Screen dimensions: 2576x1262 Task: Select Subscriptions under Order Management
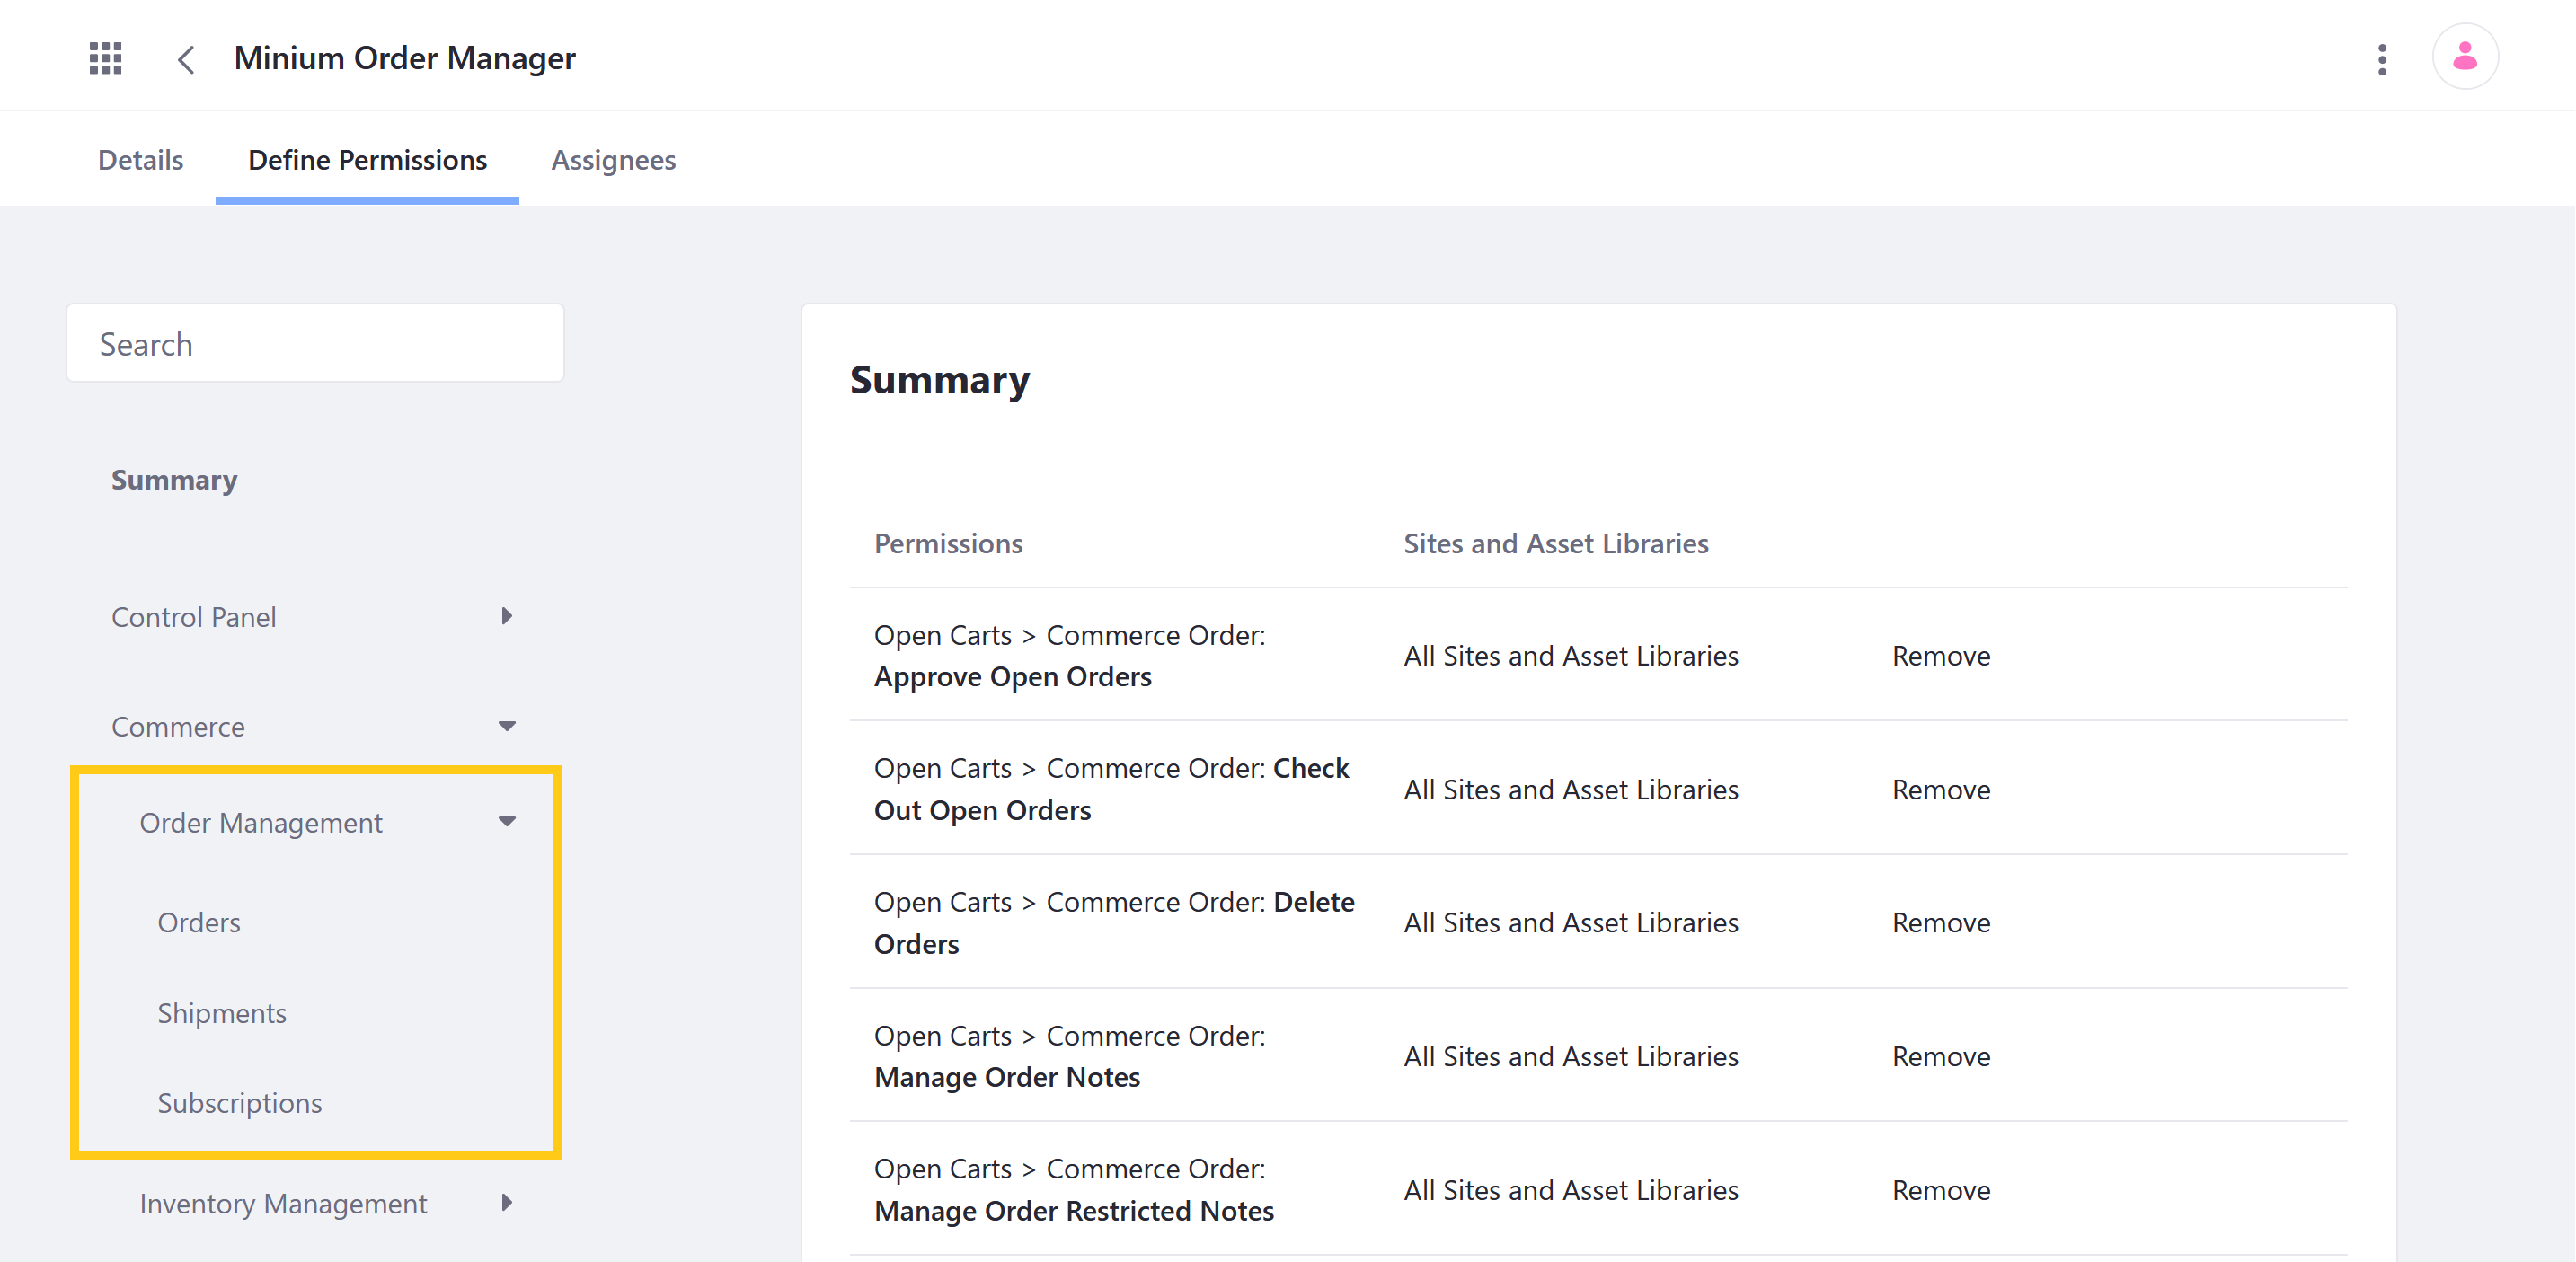[x=240, y=1101]
